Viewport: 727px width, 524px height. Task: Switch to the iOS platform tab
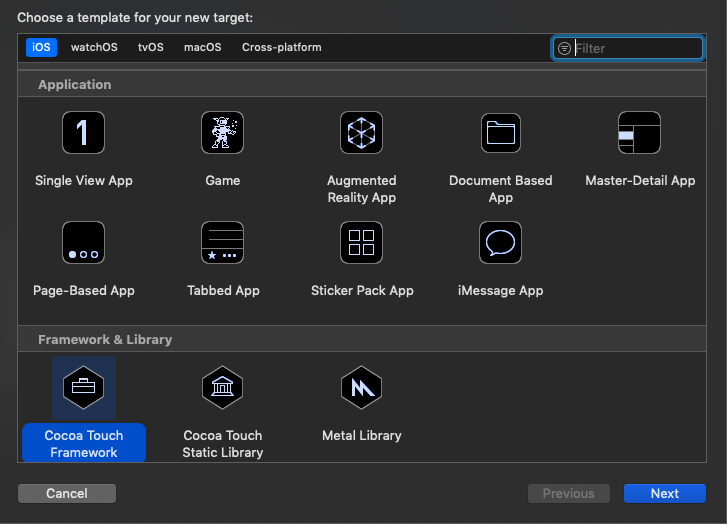point(41,47)
